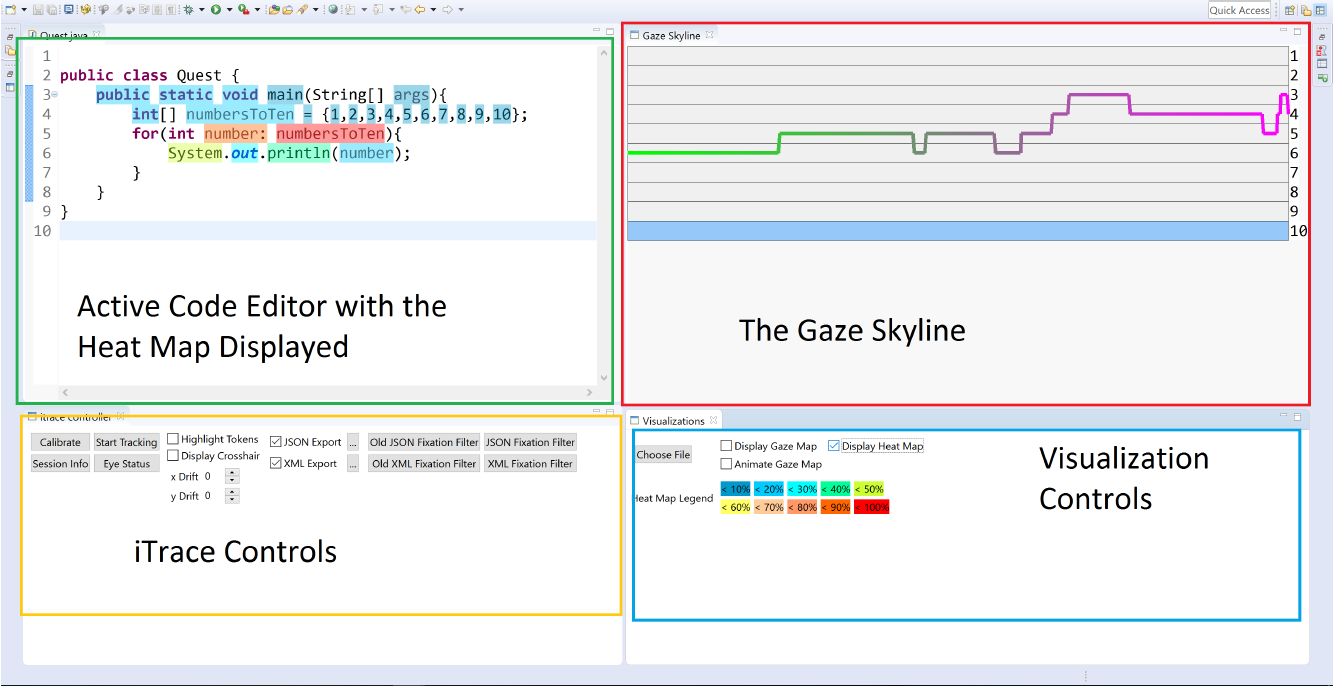Open the Run button dropdown arrow
The width and height of the screenshot is (1333, 690).
click(x=228, y=10)
